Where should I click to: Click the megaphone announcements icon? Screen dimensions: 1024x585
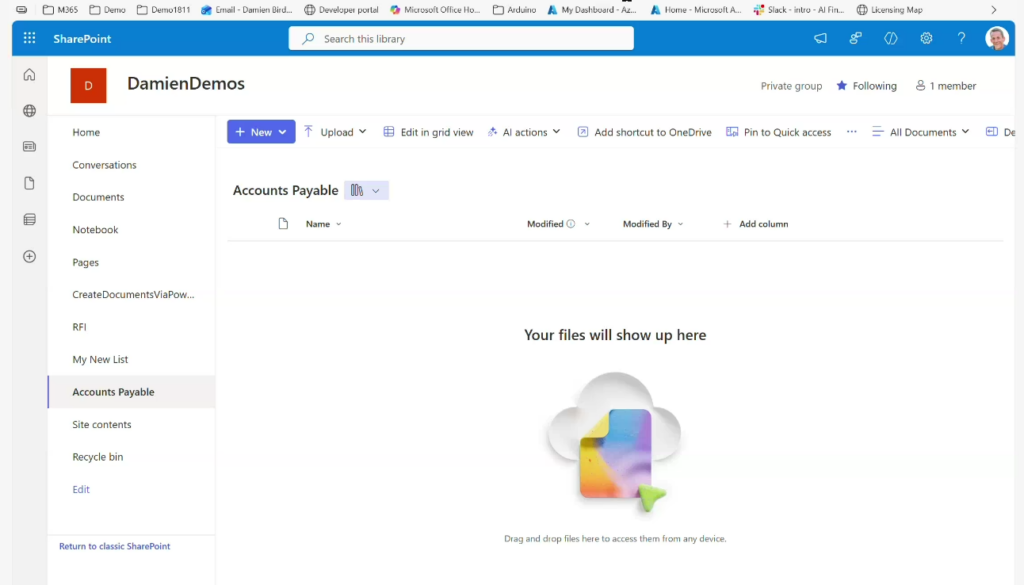pyautogui.click(x=820, y=39)
